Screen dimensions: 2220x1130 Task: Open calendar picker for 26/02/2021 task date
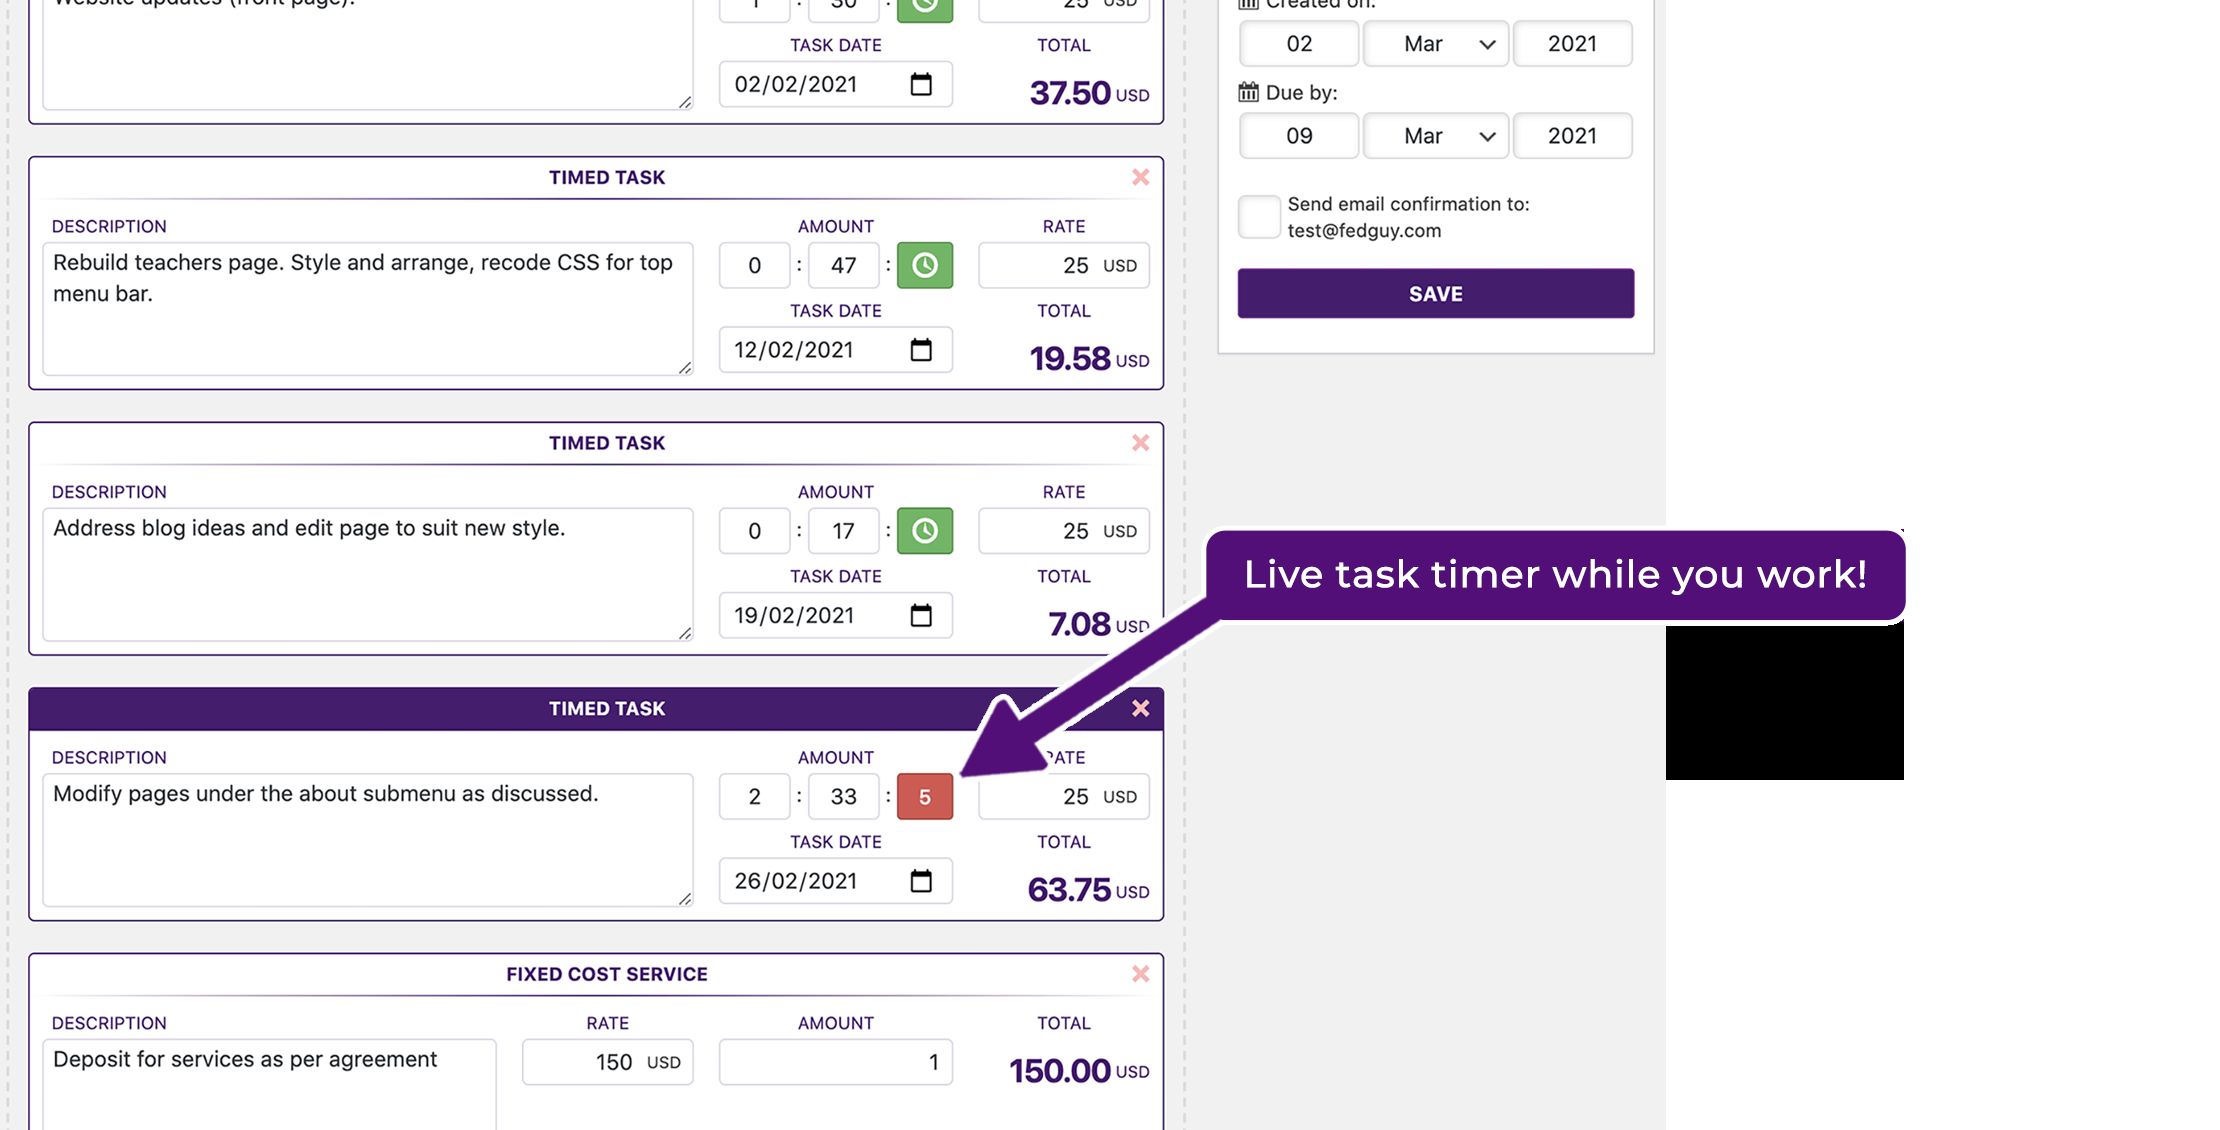click(921, 881)
